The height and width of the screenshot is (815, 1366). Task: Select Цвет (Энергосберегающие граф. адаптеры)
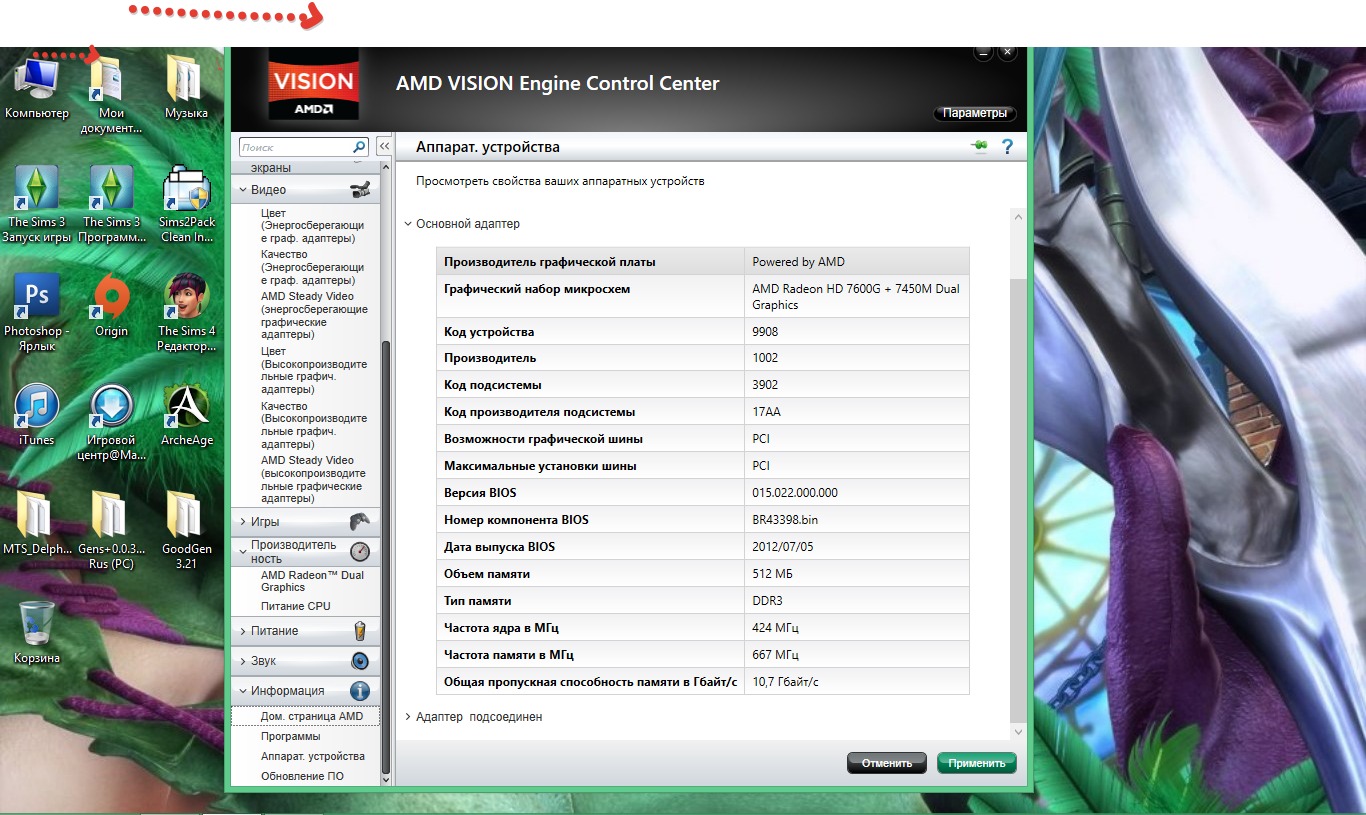tap(313, 226)
